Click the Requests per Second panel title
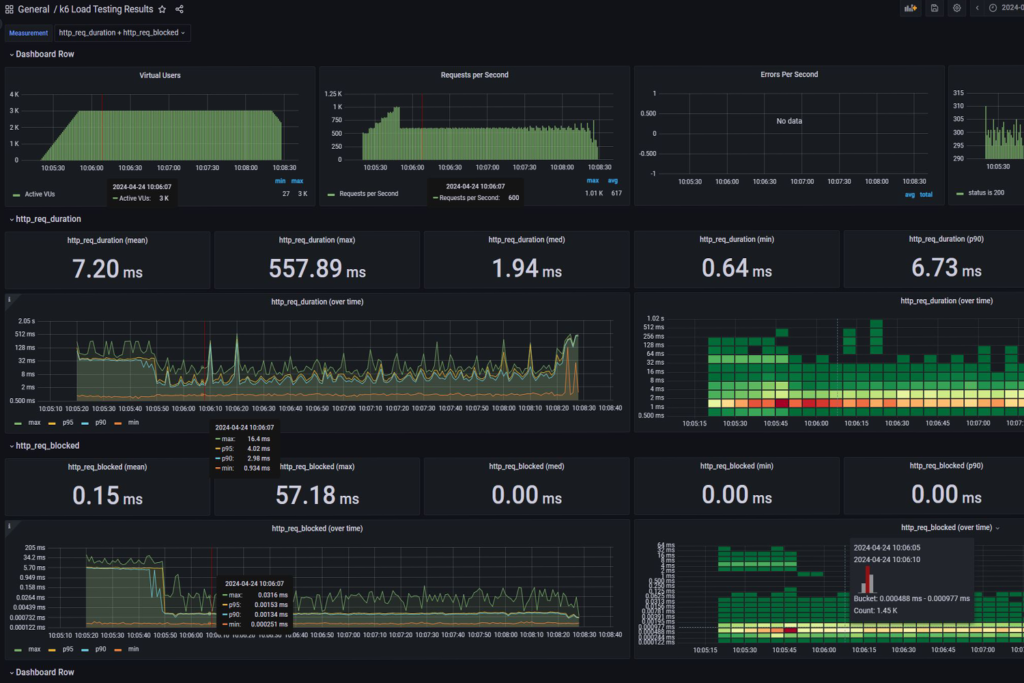This screenshot has height=683, width=1024. click(x=474, y=75)
